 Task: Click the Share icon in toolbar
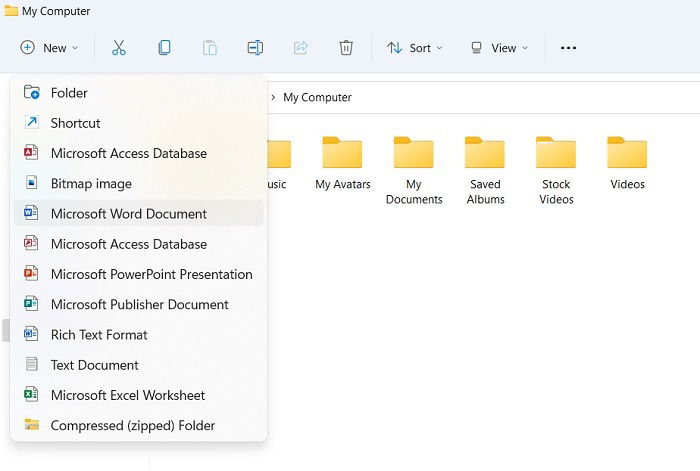point(301,48)
